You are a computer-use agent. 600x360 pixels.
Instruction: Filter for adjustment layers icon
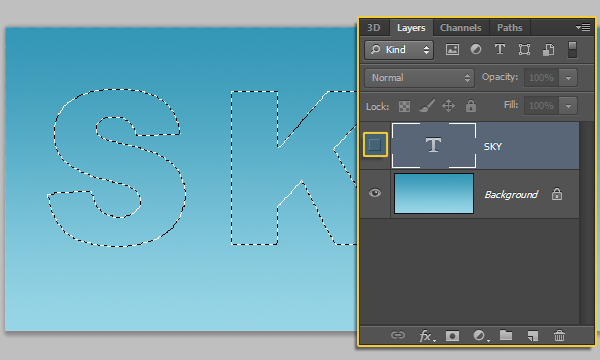476,49
